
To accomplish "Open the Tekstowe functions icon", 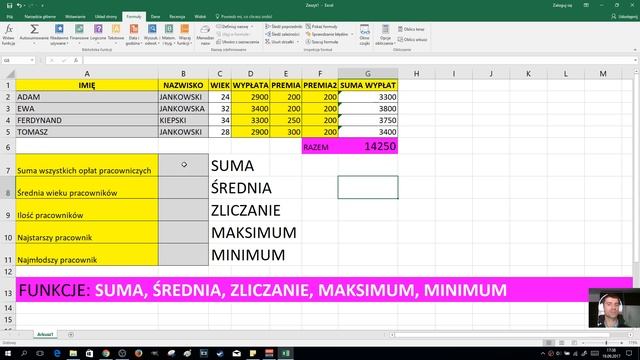I will tap(116, 29).
